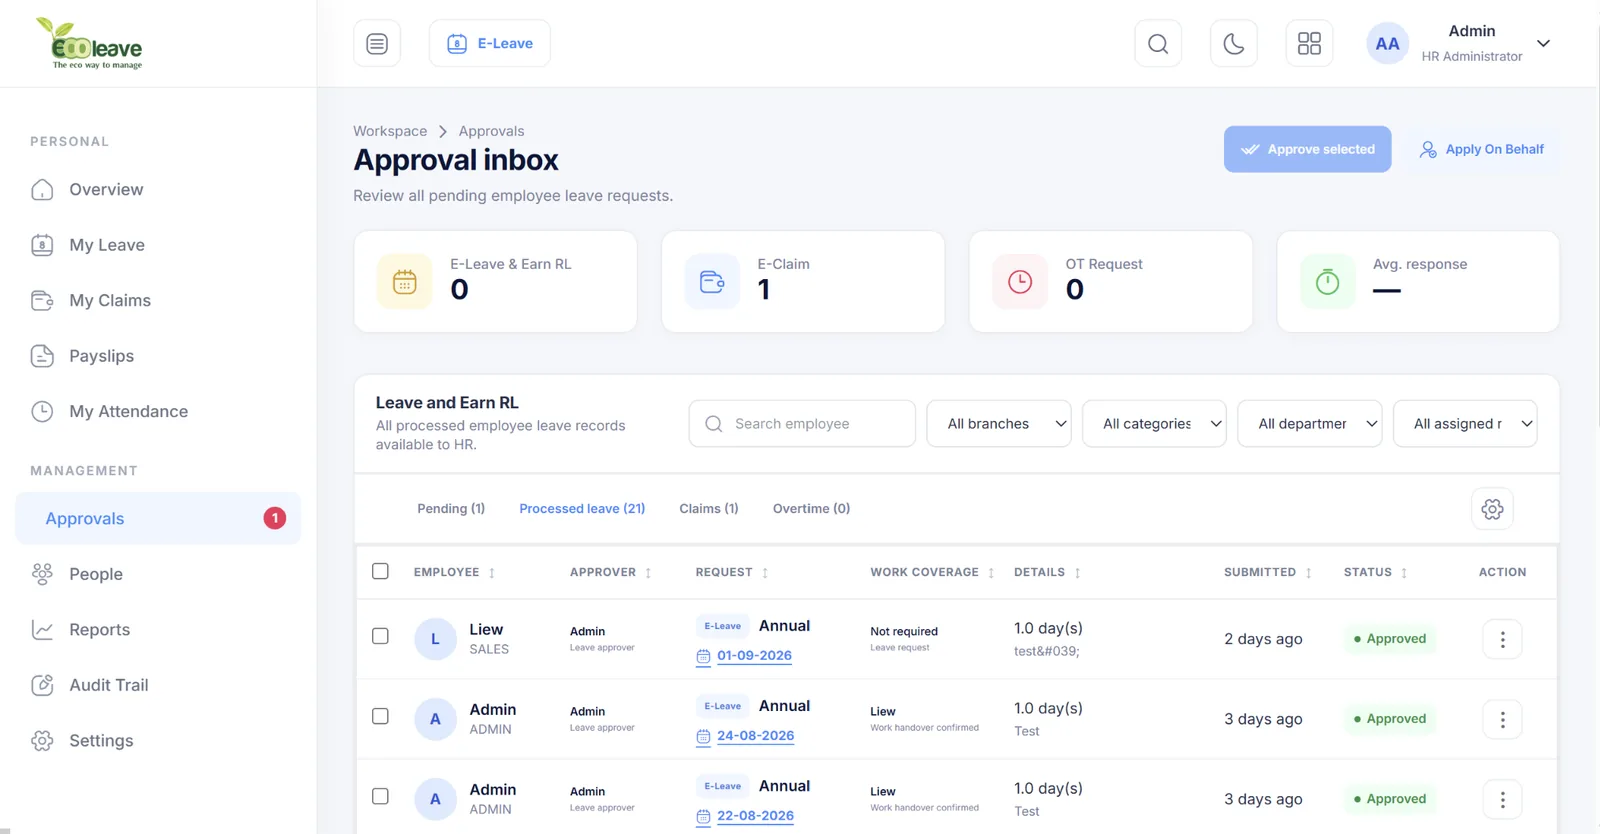Sort by Status column arrows
1600x834 pixels.
(1404, 573)
